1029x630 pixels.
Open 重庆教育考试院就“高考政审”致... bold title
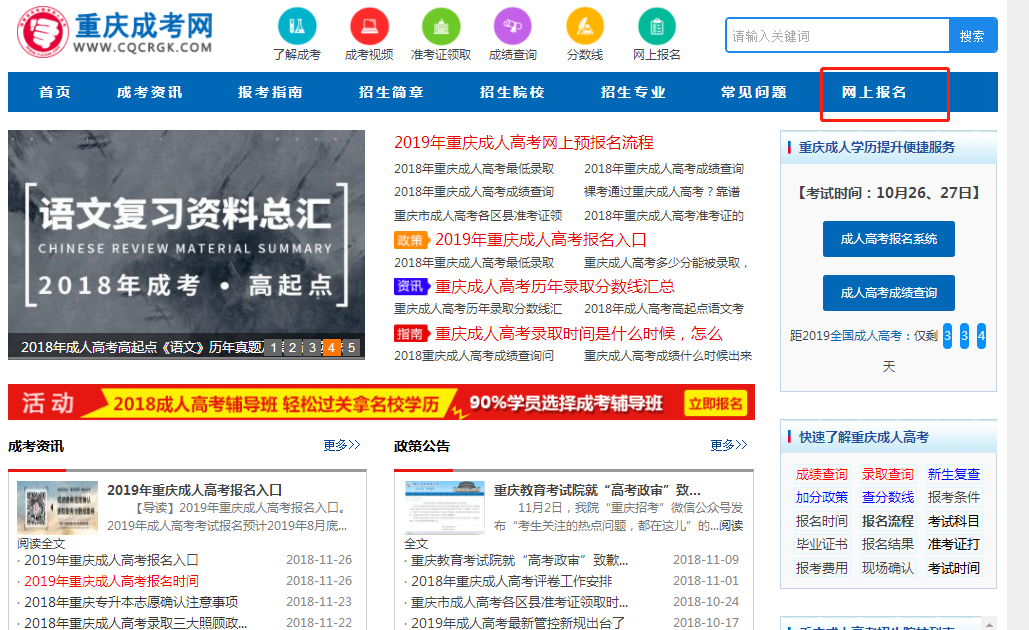coord(597,490)
